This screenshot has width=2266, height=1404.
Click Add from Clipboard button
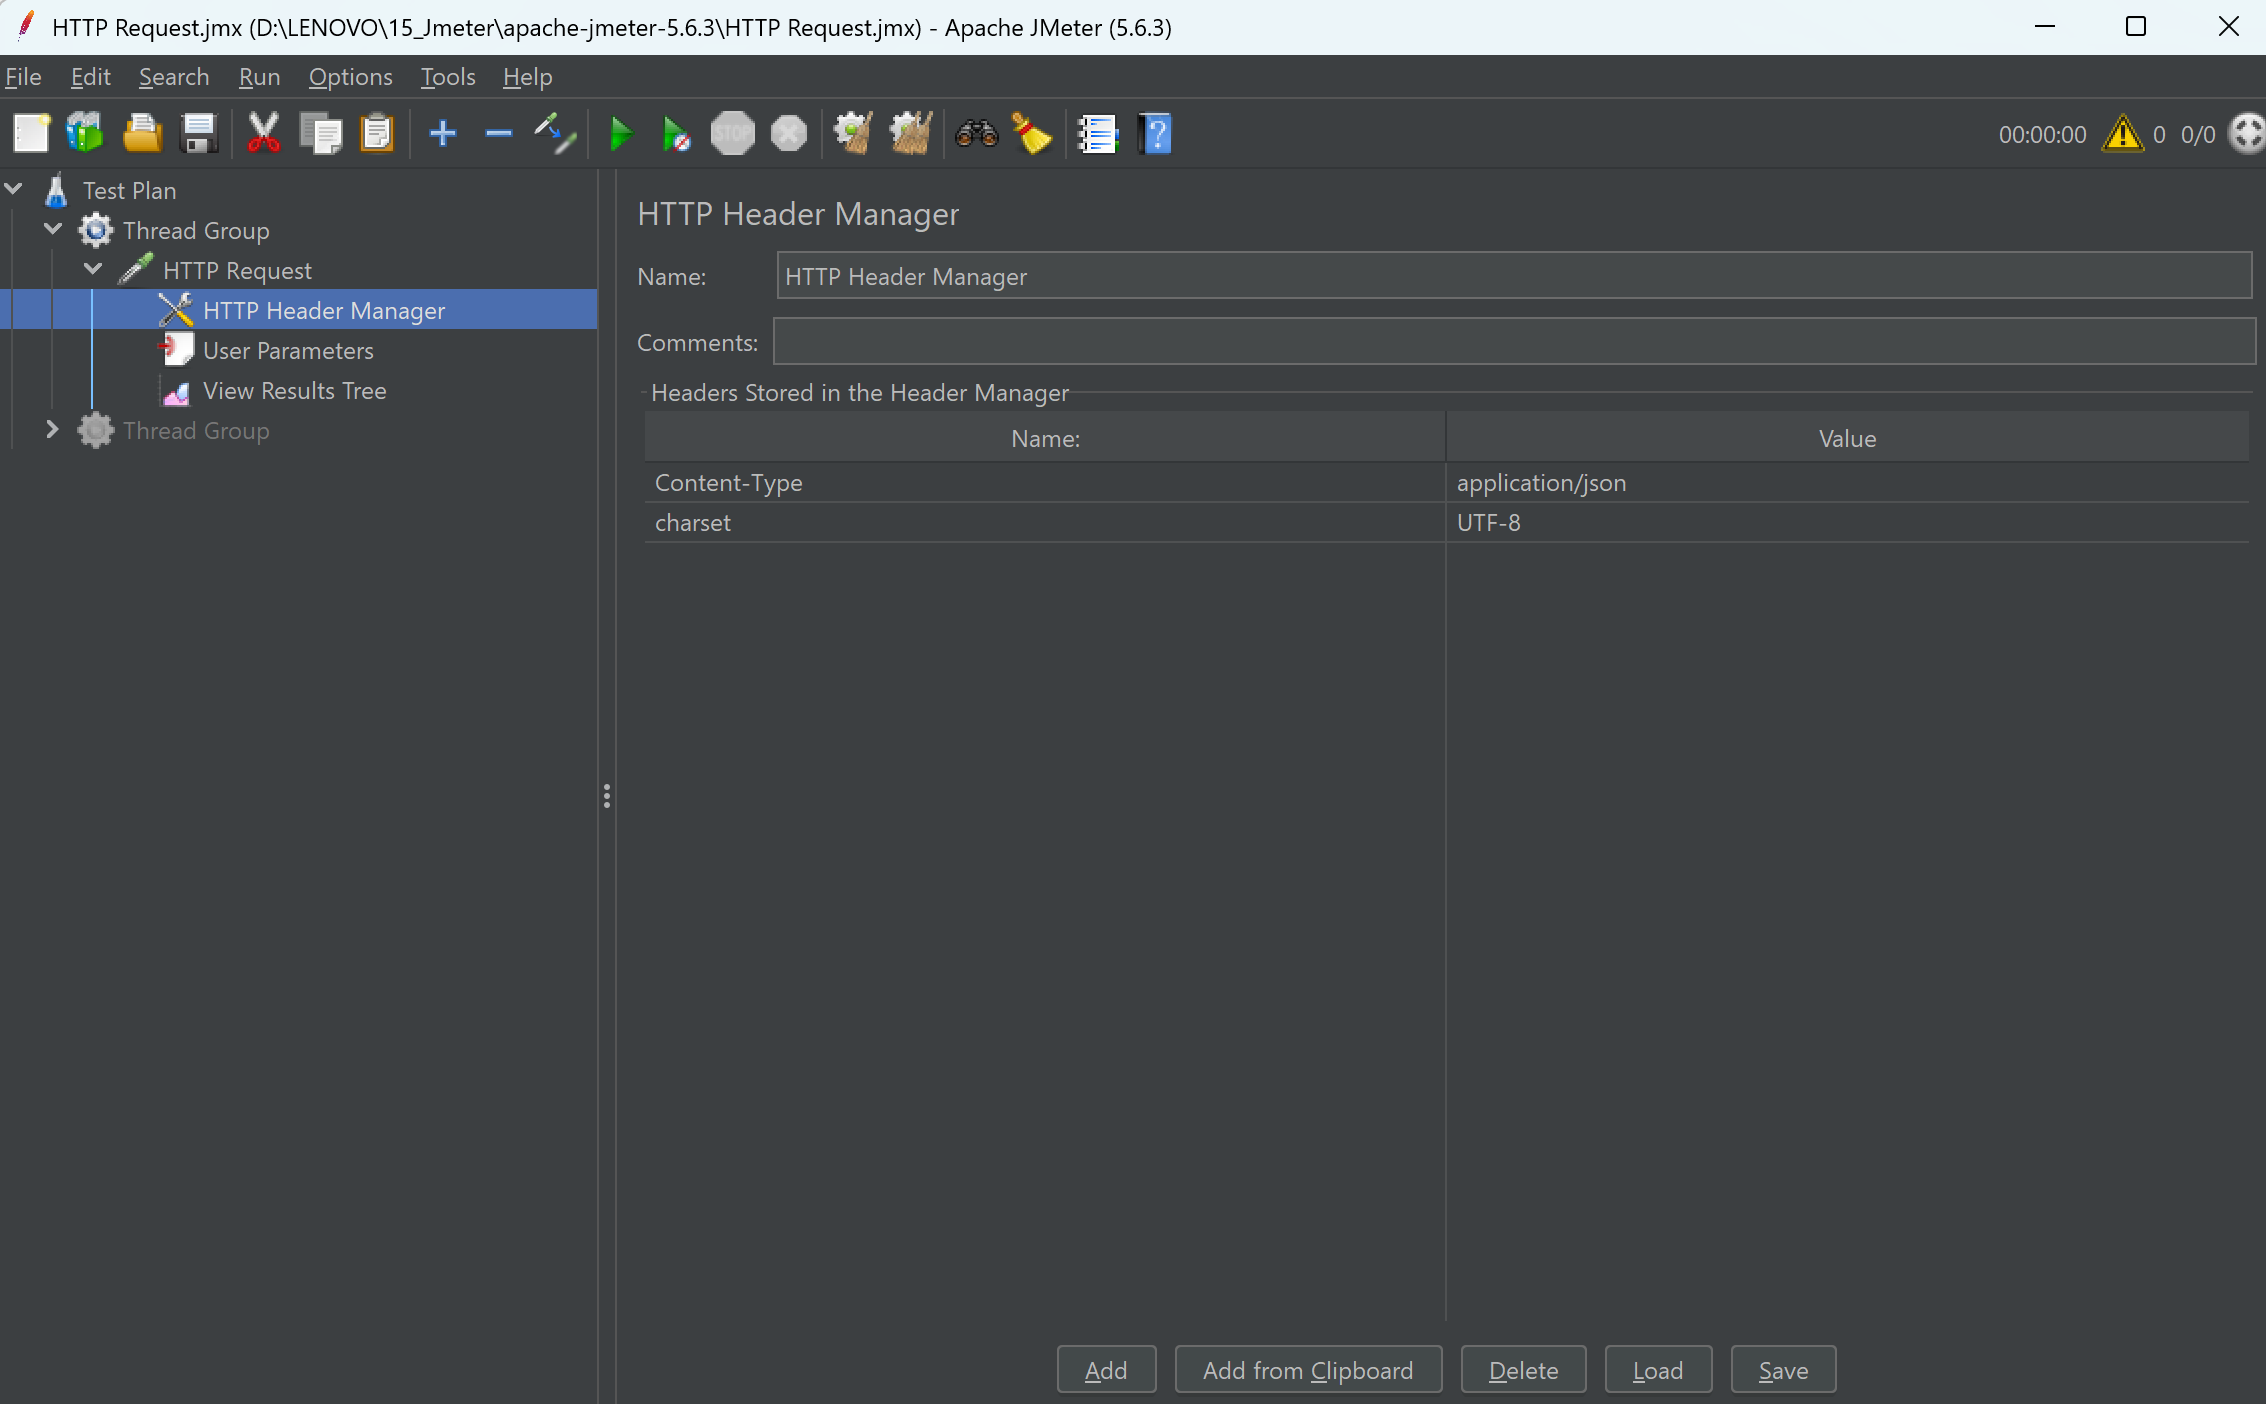1308,1369
